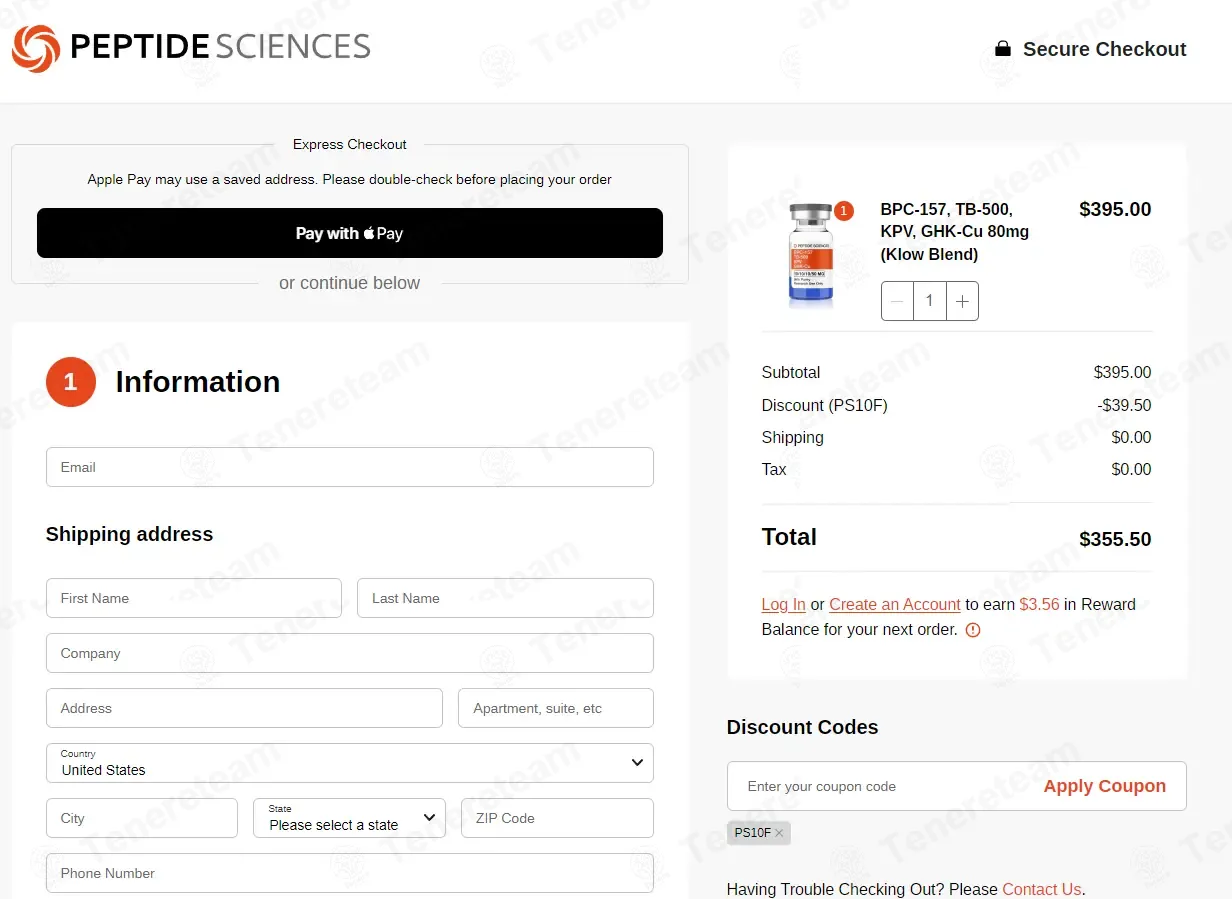Click the BPC-157 vial product thumbnail

pos(810,255)
